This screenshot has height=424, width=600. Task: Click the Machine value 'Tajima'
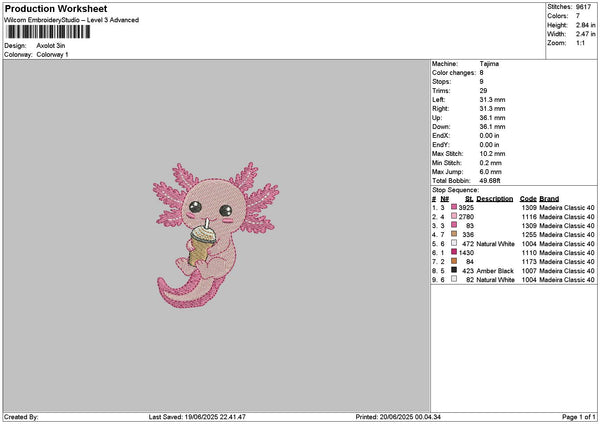[489, 64]
